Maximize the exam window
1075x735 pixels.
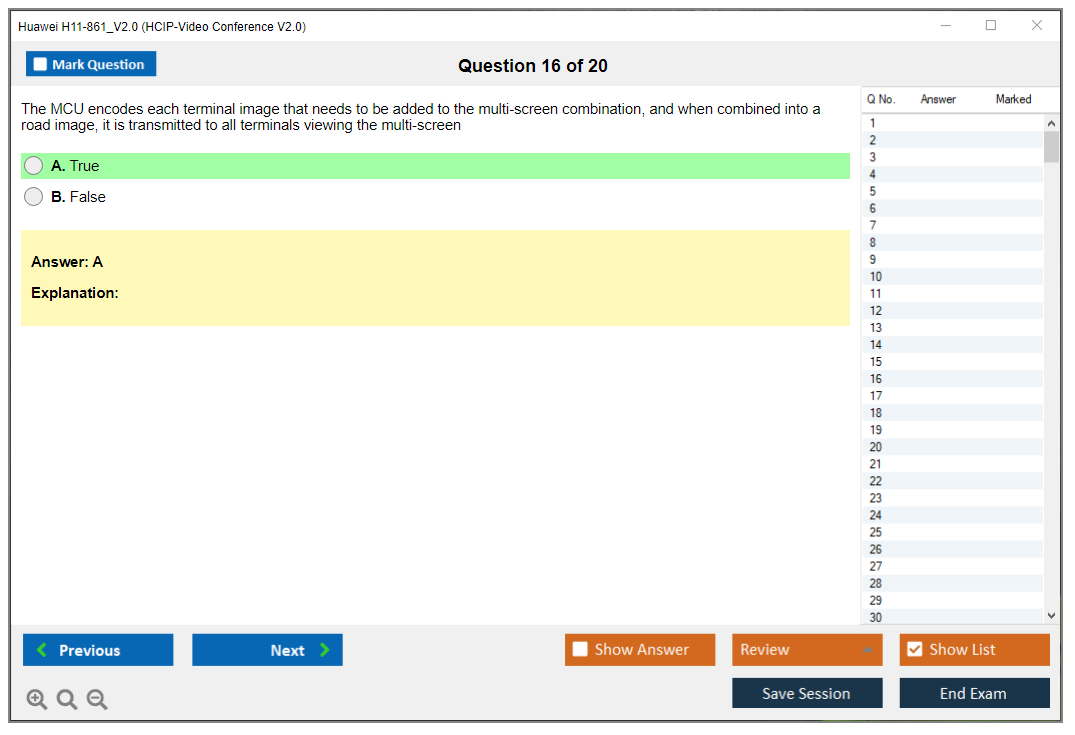(991, 26)
